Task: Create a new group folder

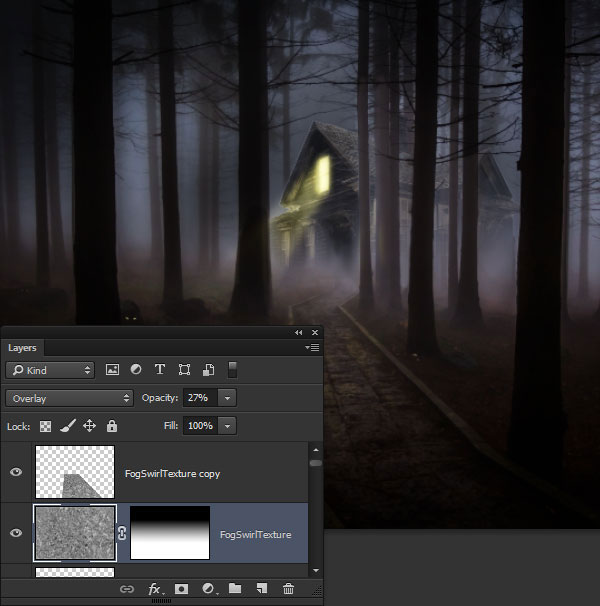Action: coord(235,589)
